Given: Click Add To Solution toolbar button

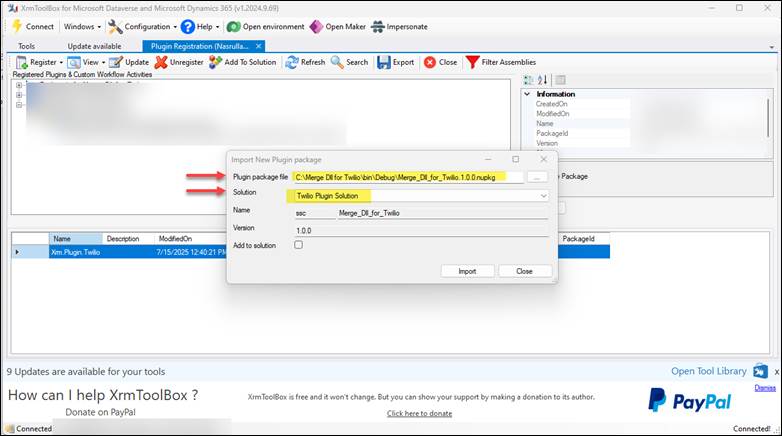Looking at the screenshot, I should point(242,62).
